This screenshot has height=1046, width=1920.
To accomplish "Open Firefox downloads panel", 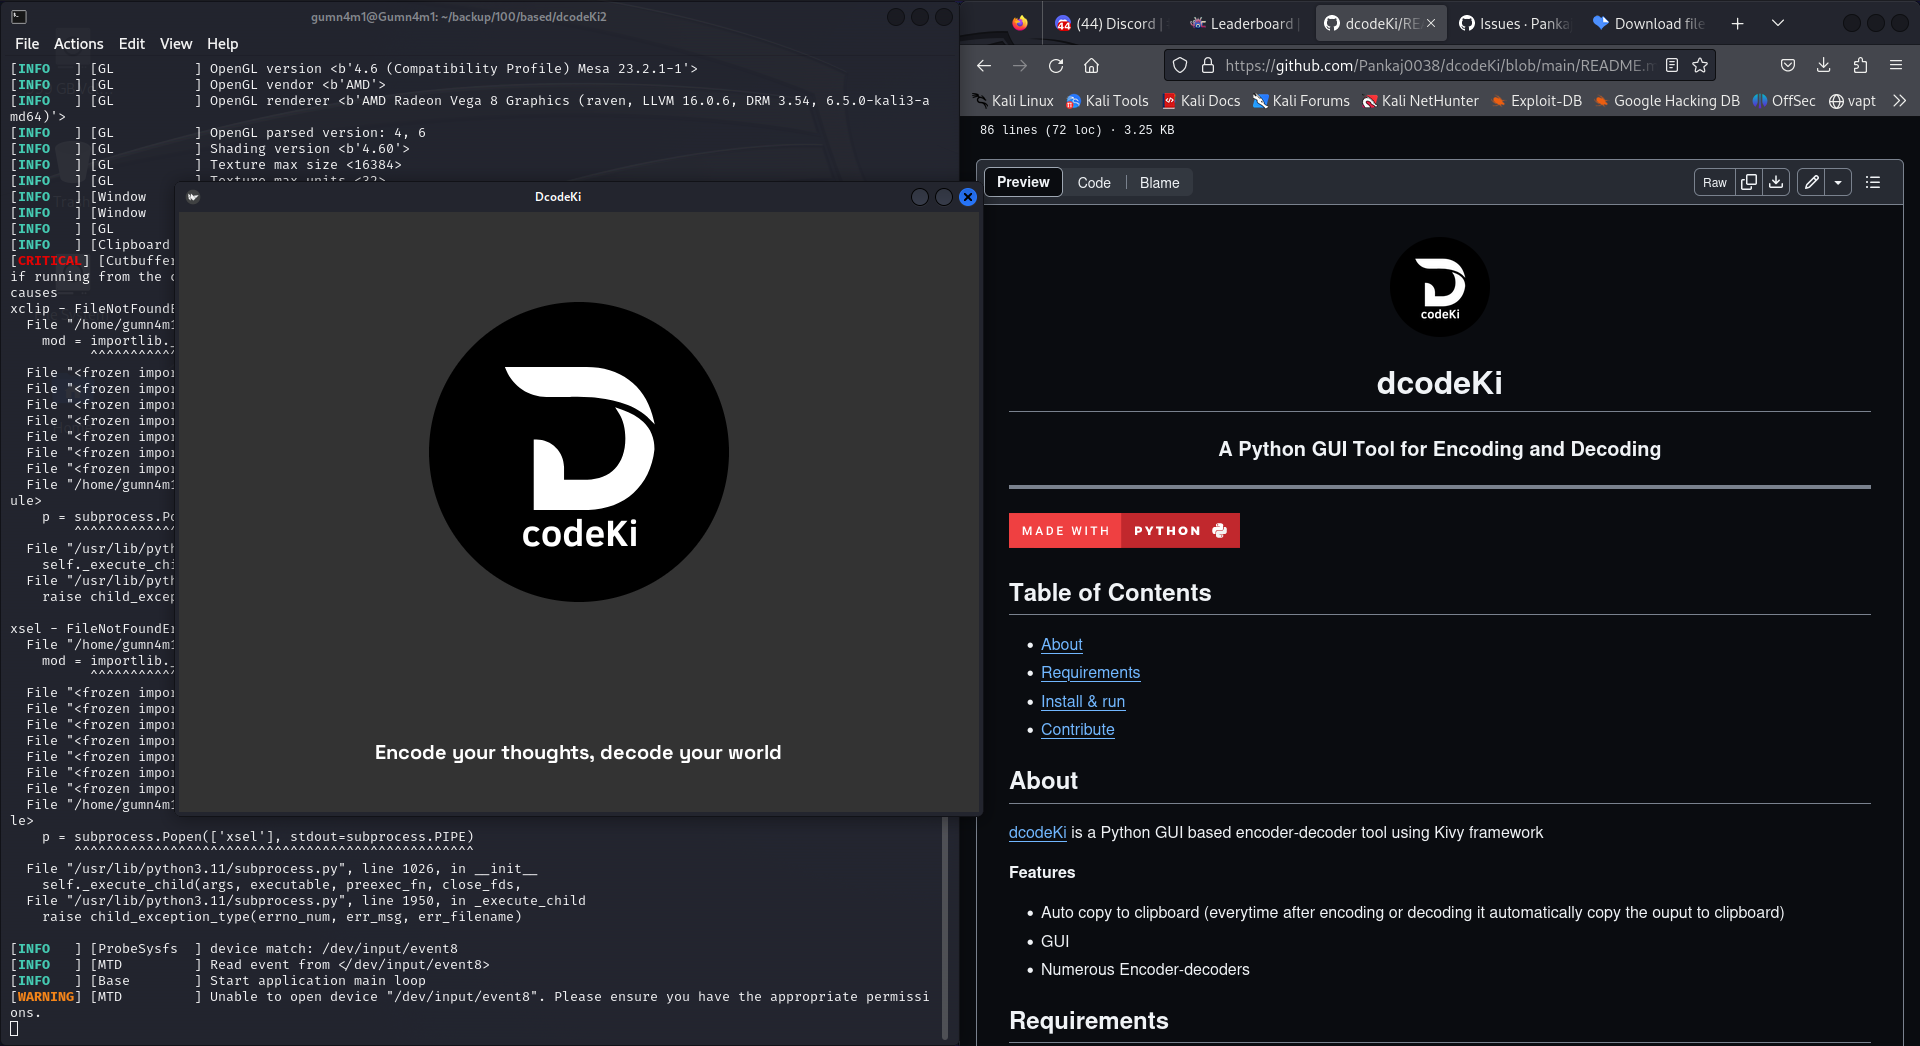I will [1824, 66].
